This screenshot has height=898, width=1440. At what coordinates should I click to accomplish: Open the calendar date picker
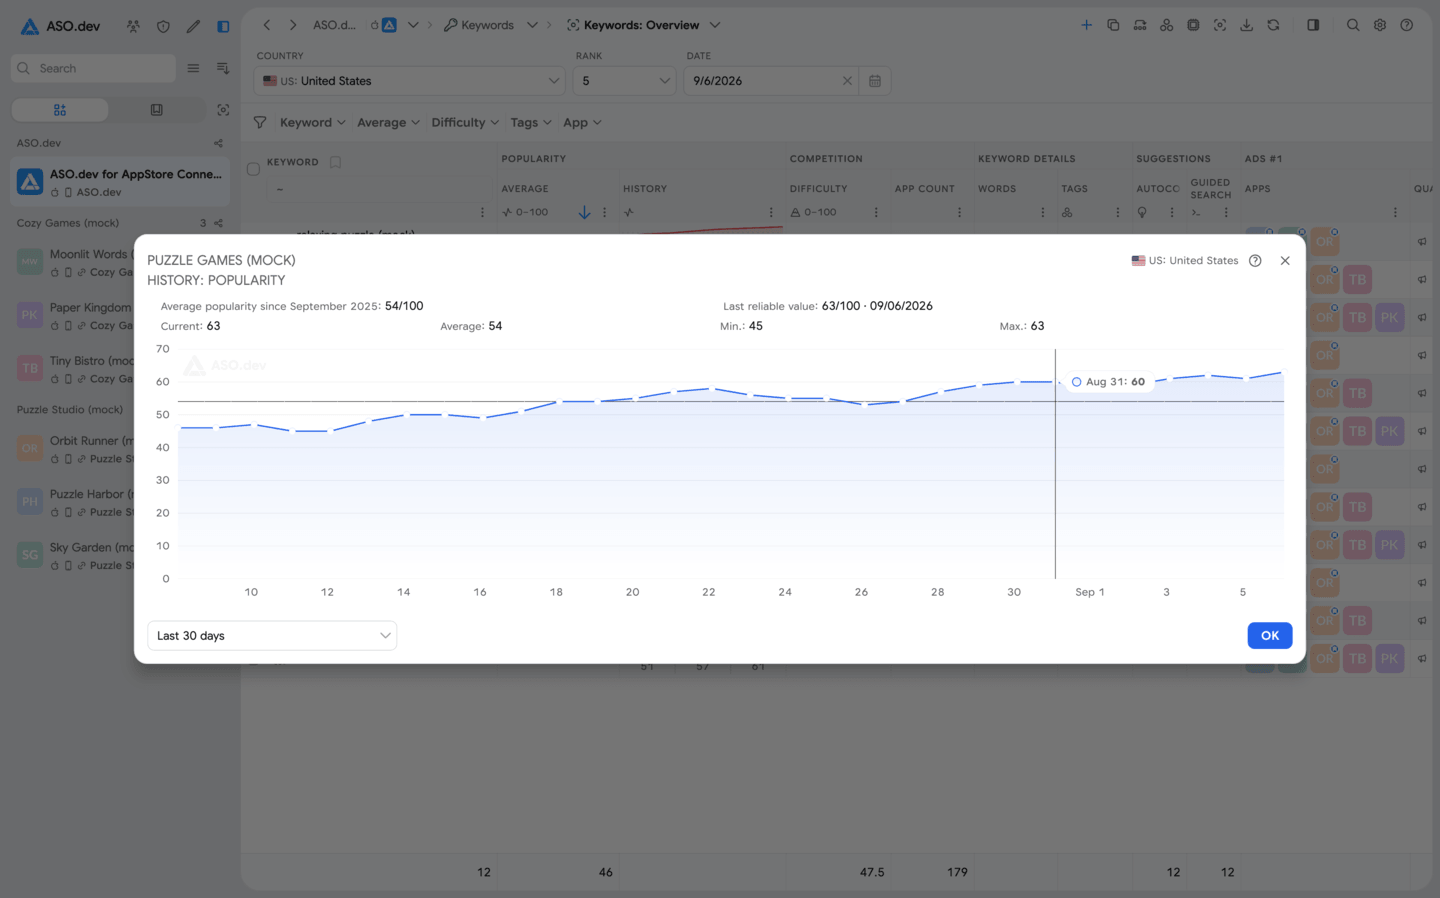click(x=875, y=81)
